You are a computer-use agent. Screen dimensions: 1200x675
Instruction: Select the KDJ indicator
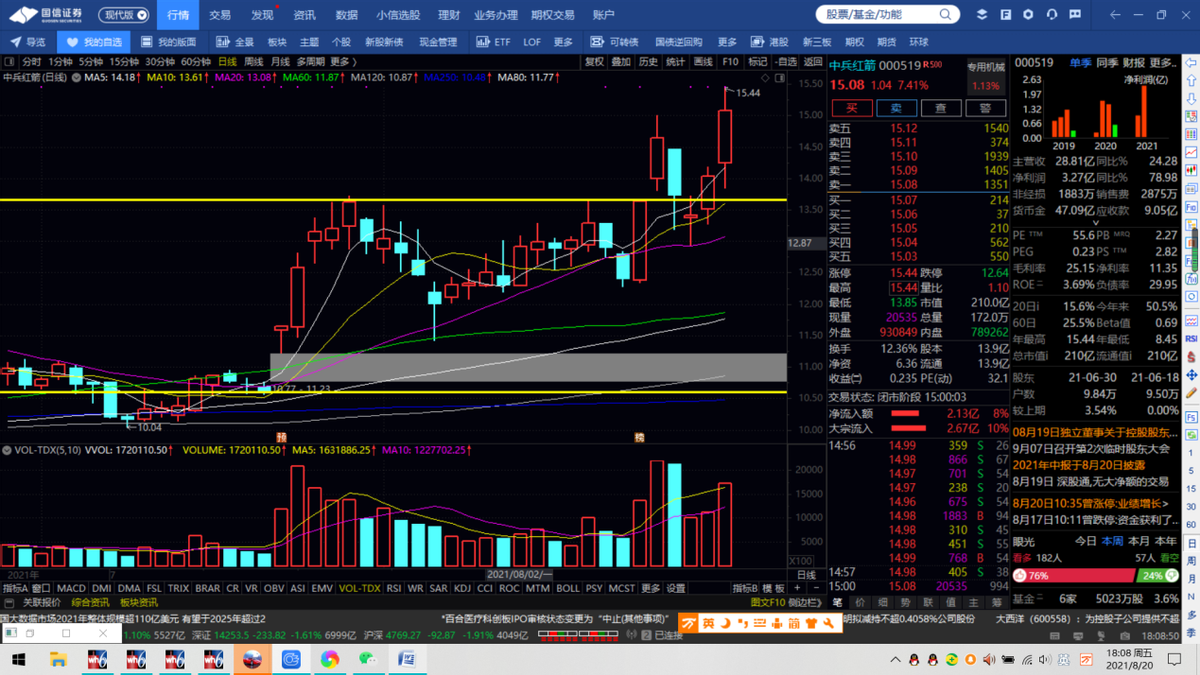(x=463, y=589)
